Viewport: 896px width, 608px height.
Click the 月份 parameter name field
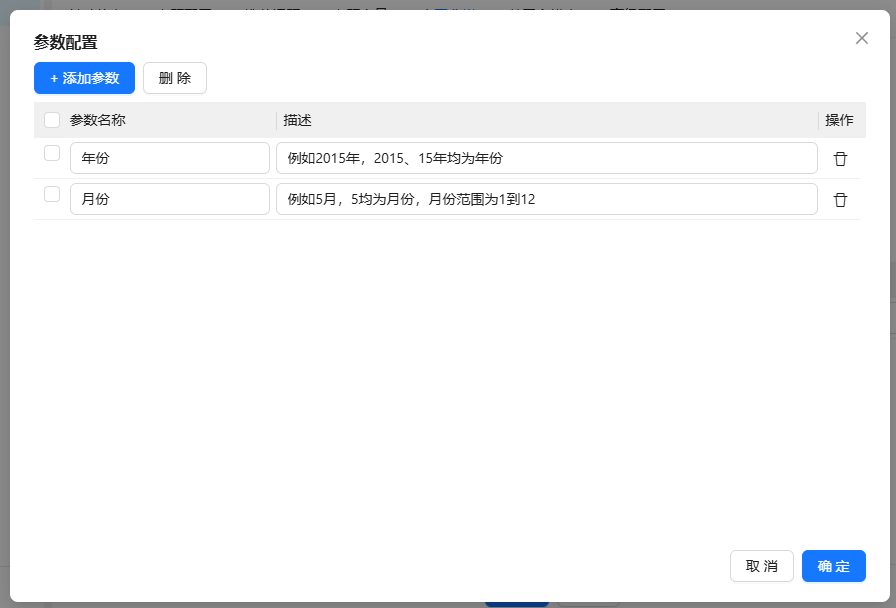169,199
